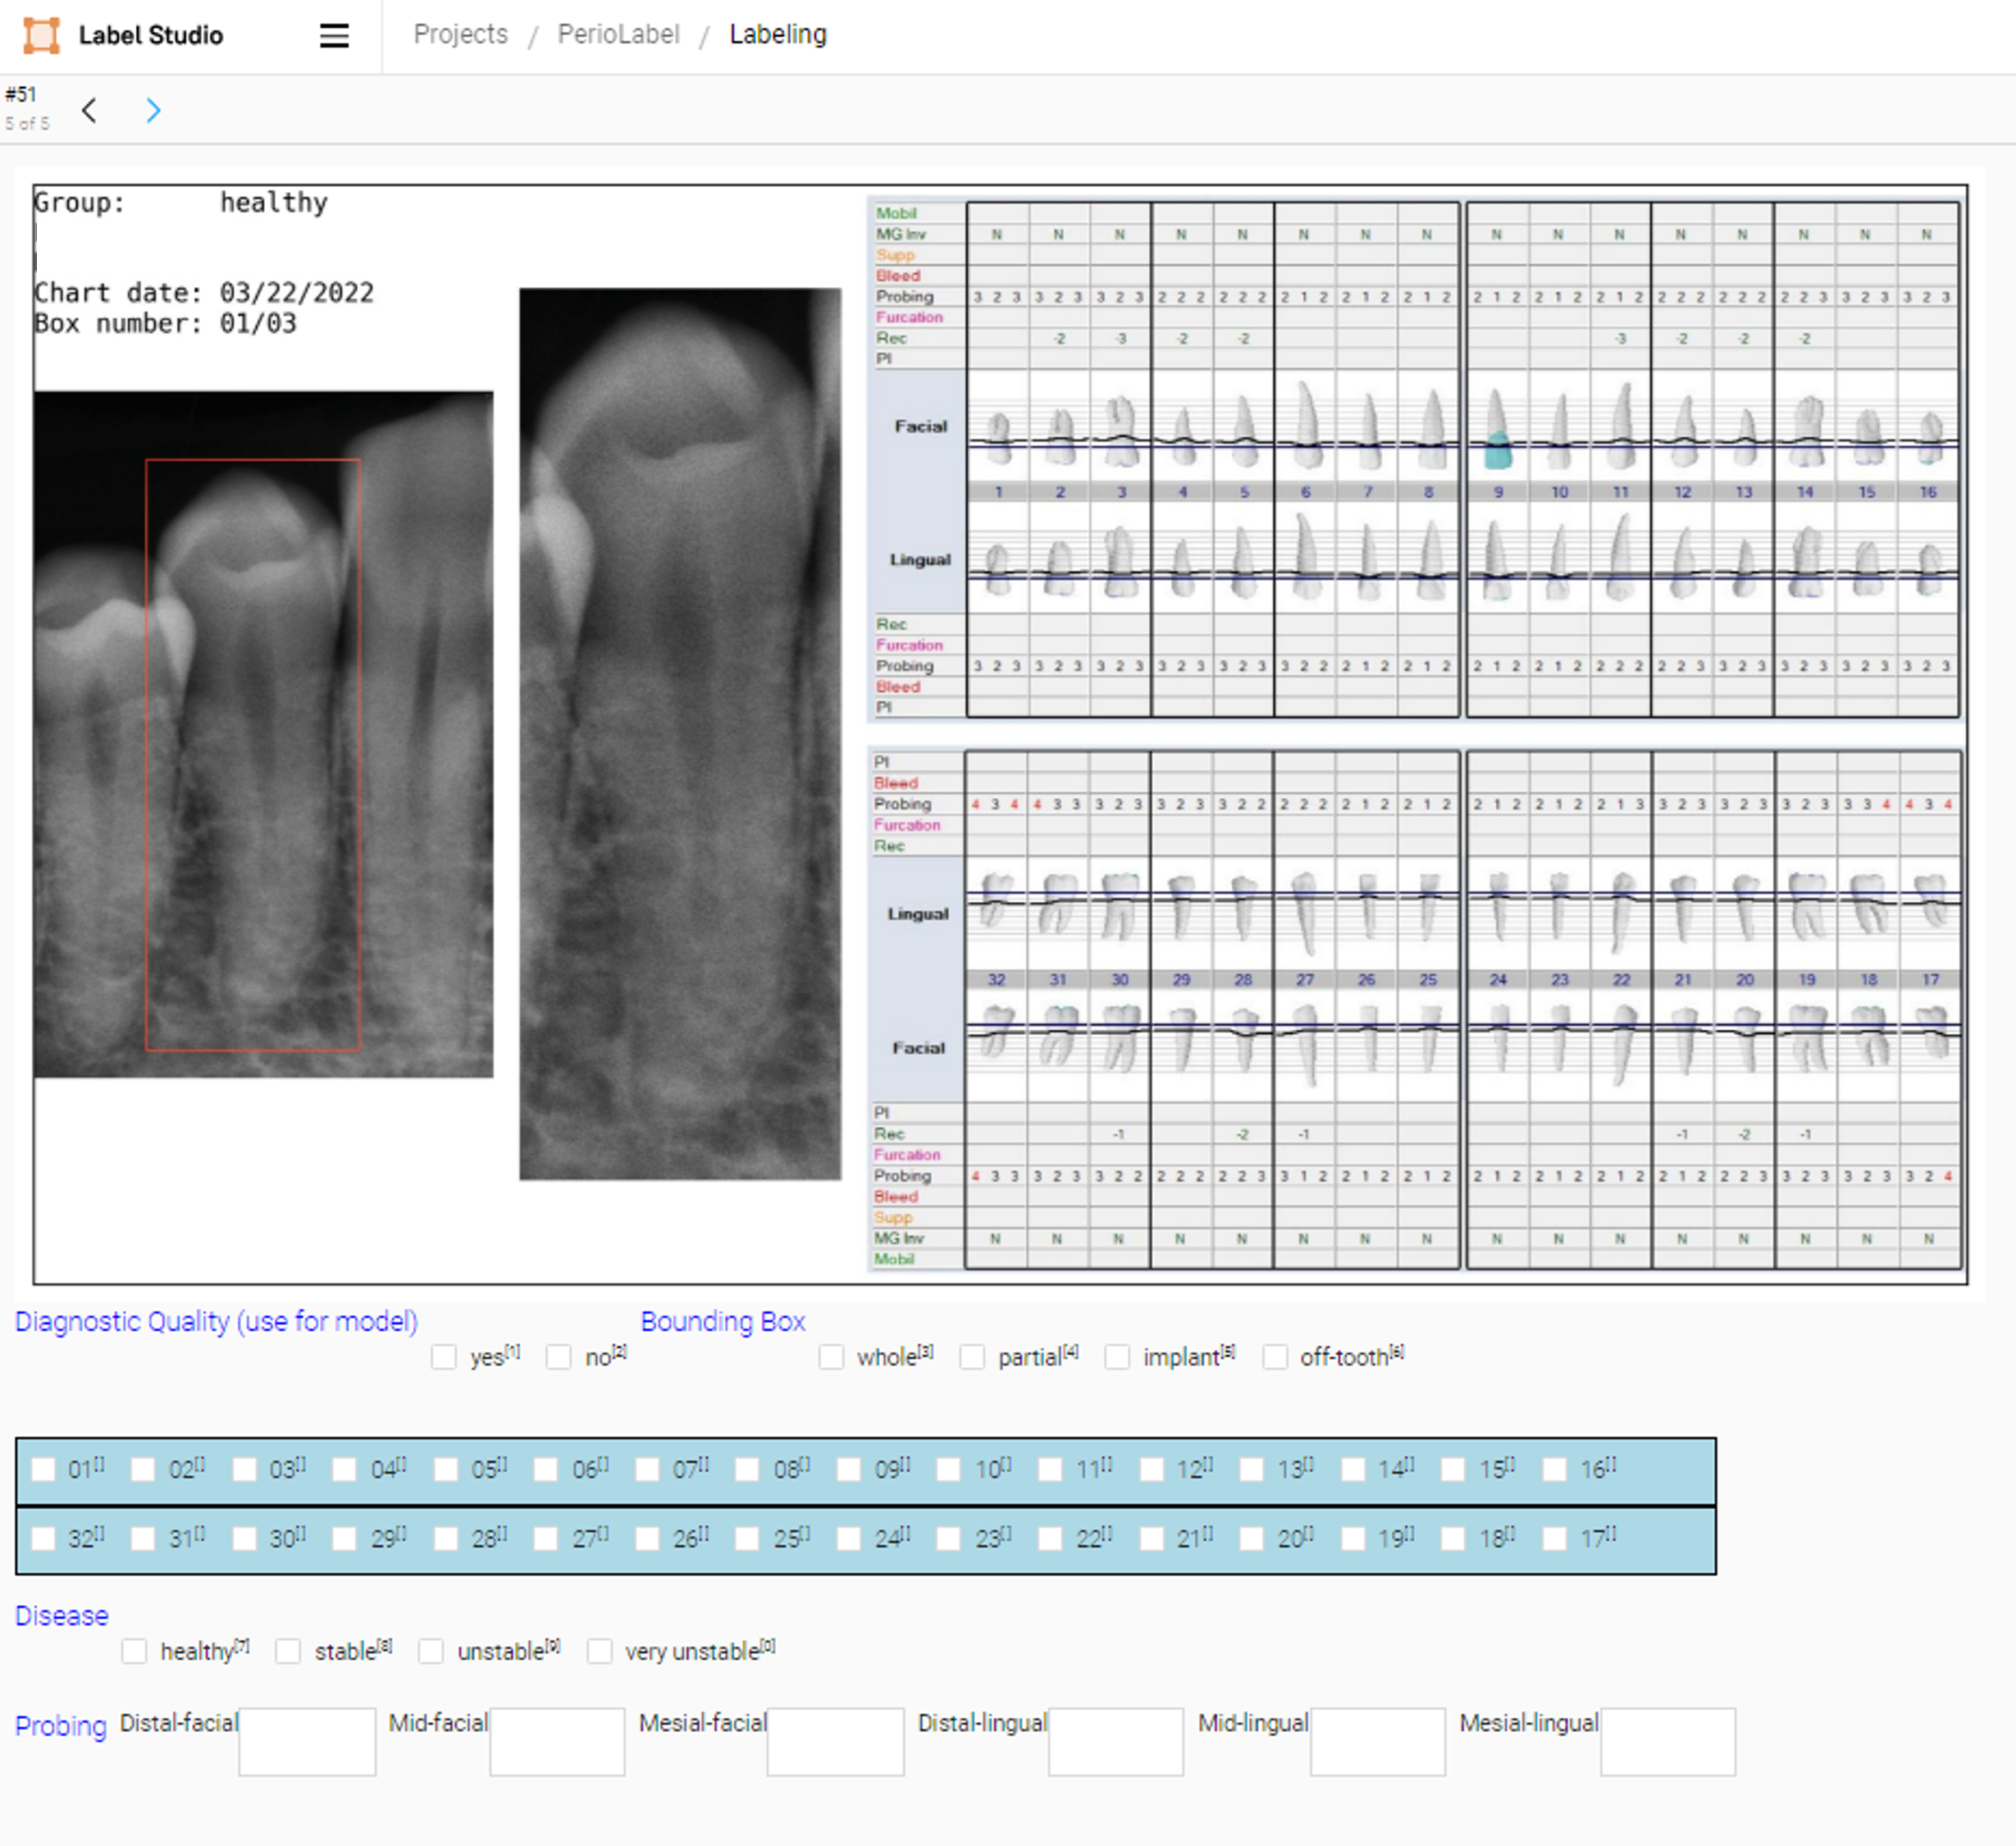Check Diagnostic Quality yes box
The image size is (2016, 1846).
point(444,1357)
